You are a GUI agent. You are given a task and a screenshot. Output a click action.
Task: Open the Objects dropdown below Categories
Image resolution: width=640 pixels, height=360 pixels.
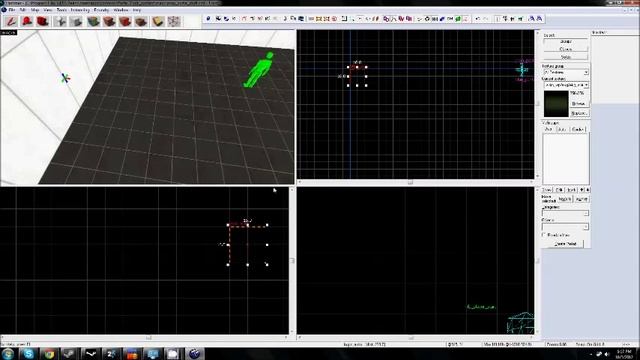(565, 227)
